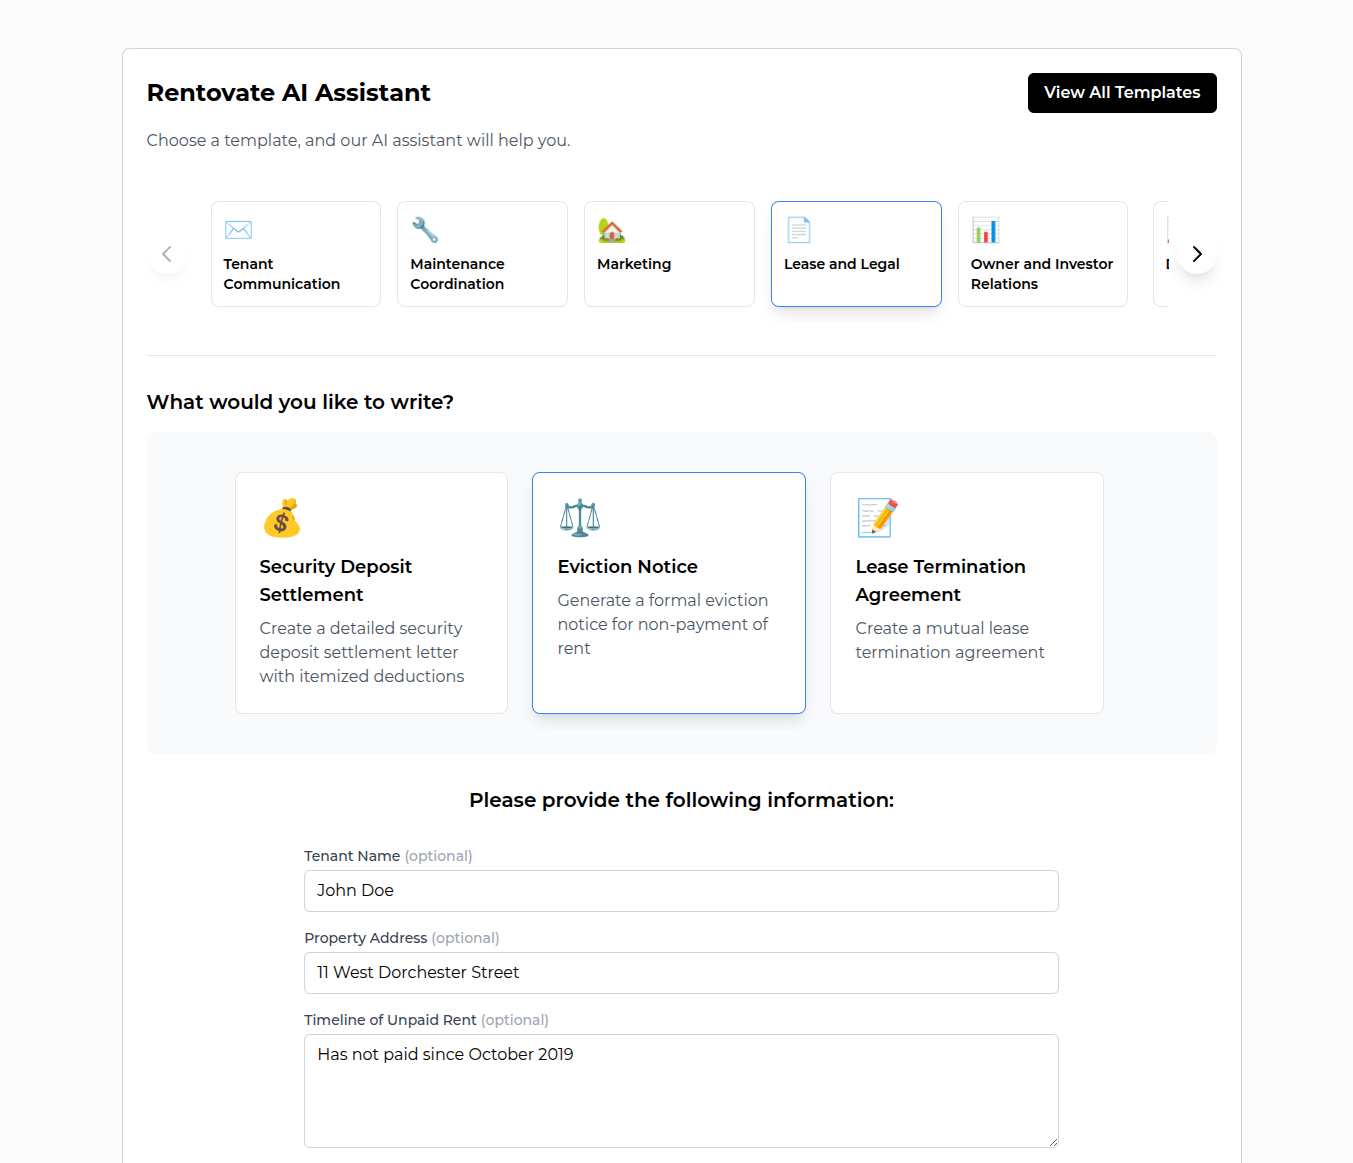This screenshot has width=1353, height=1163.
Task: Click the scales icon on Eviction Notice
Action: click(x=580, y=517)
